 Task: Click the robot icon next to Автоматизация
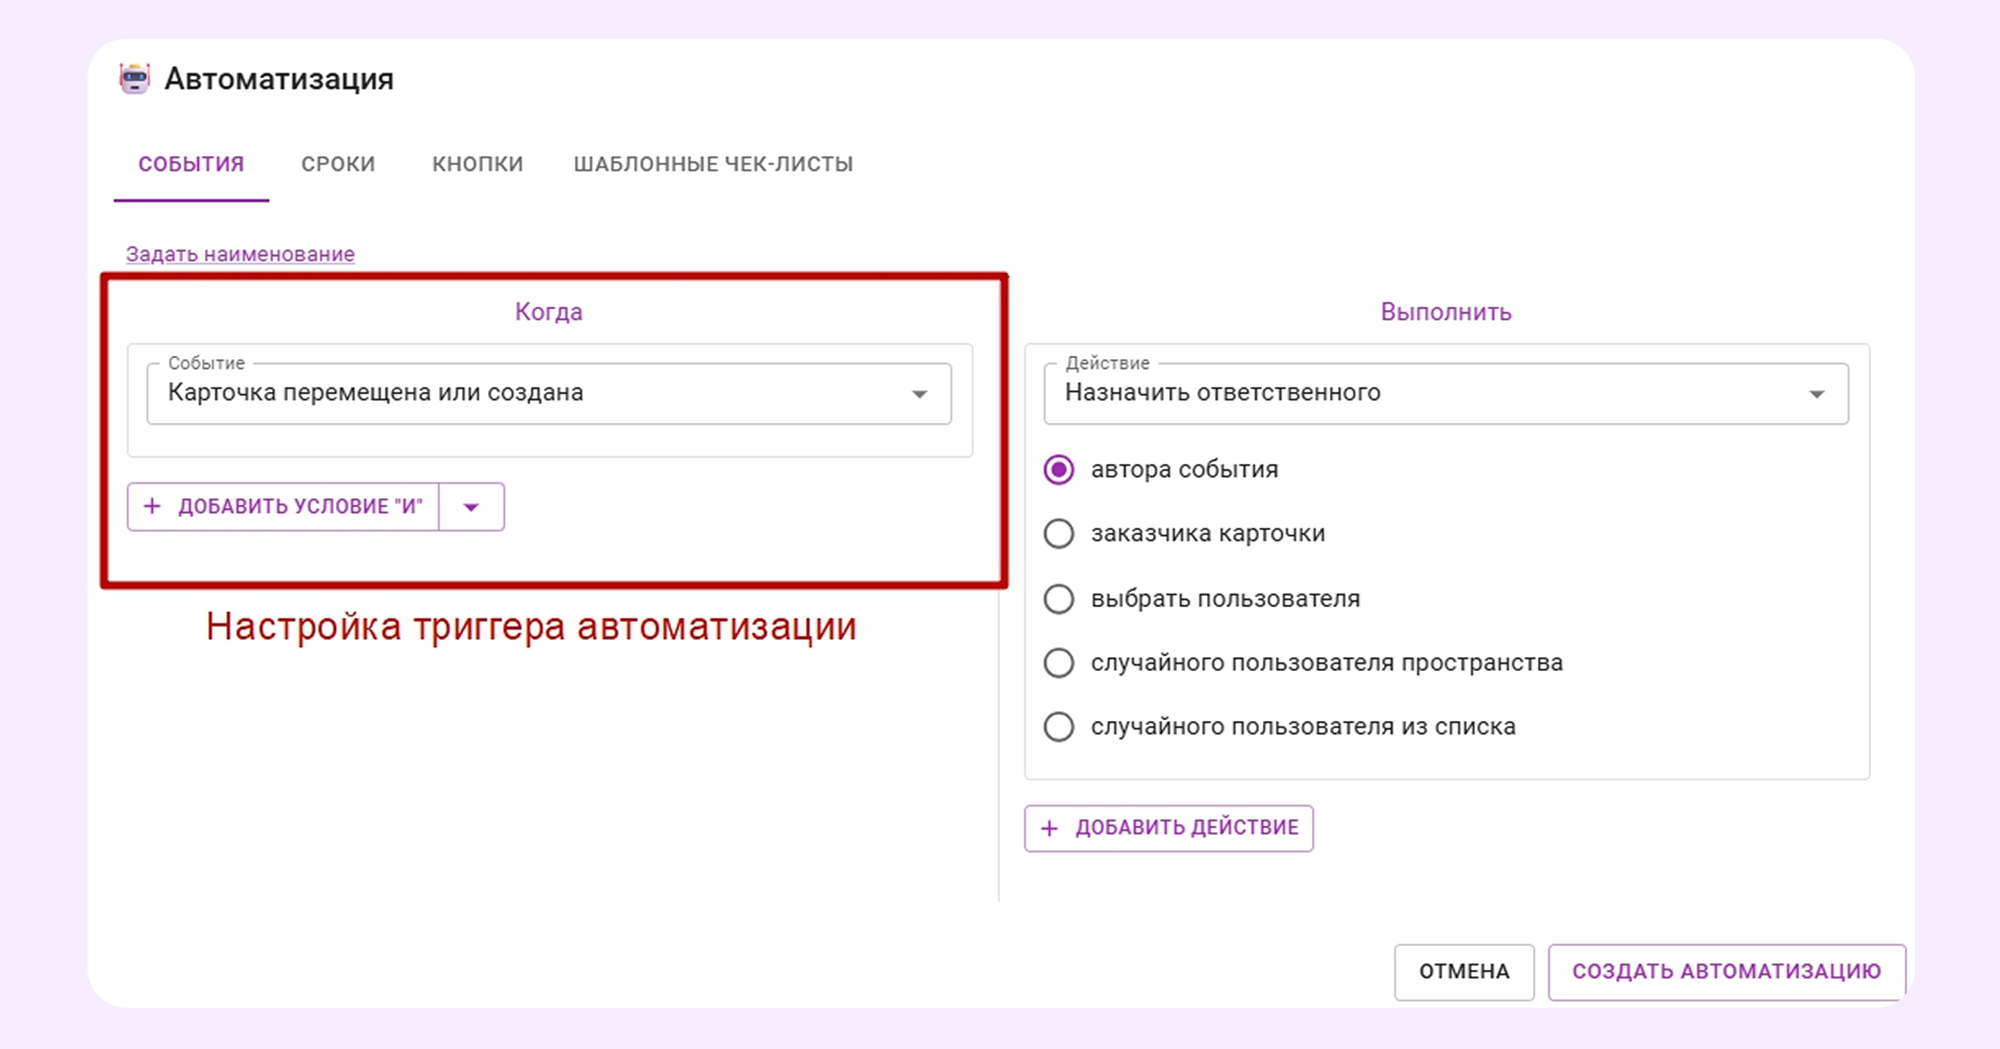[136, 78]
